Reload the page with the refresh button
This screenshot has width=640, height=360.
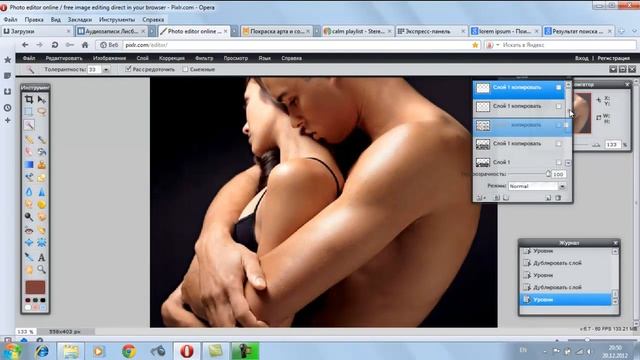(55, 45)
